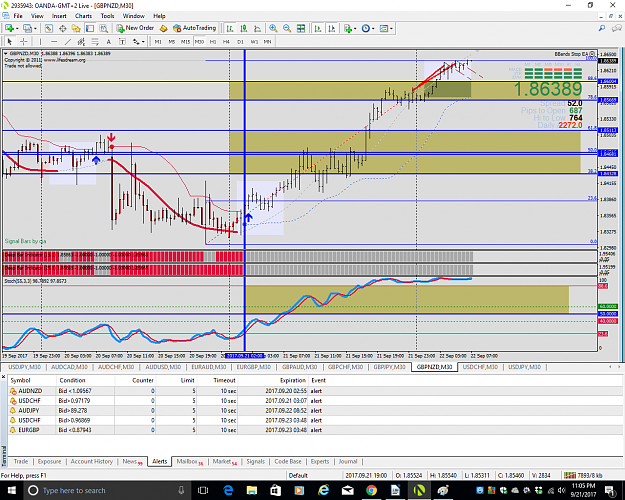The image size is (625, 500).
Task: Toggle the AutoTrading button
Action: pos(195,28)
